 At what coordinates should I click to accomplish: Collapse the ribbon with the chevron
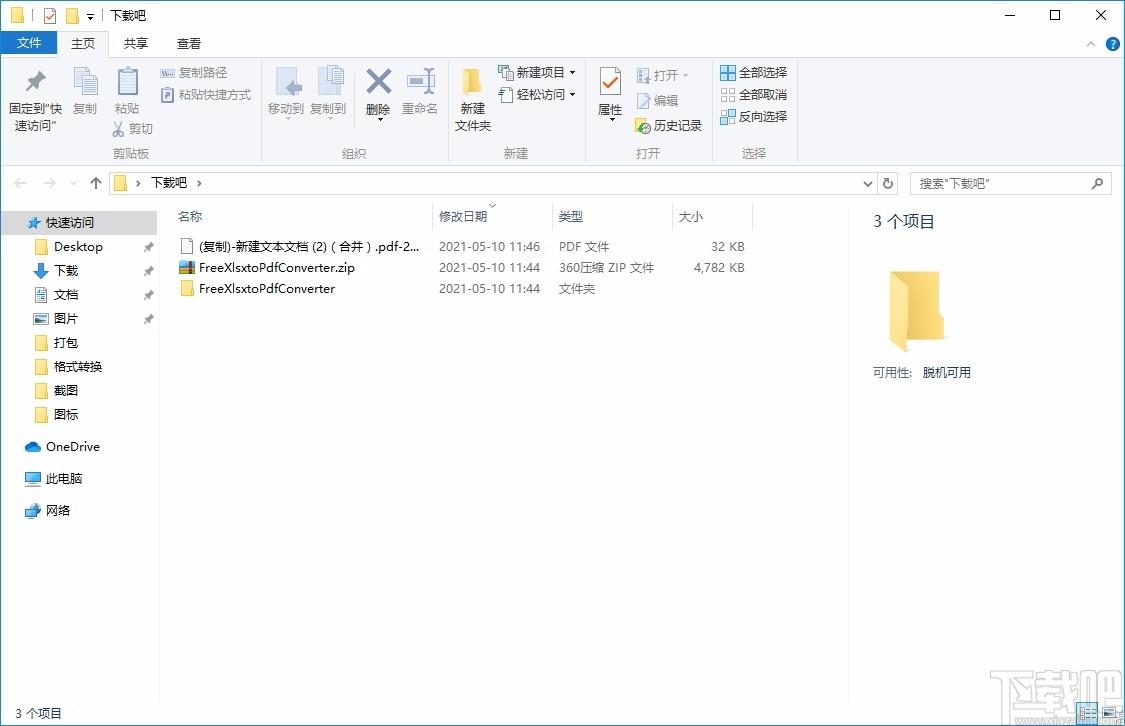pyautogui.click(x=1091, y=44)
